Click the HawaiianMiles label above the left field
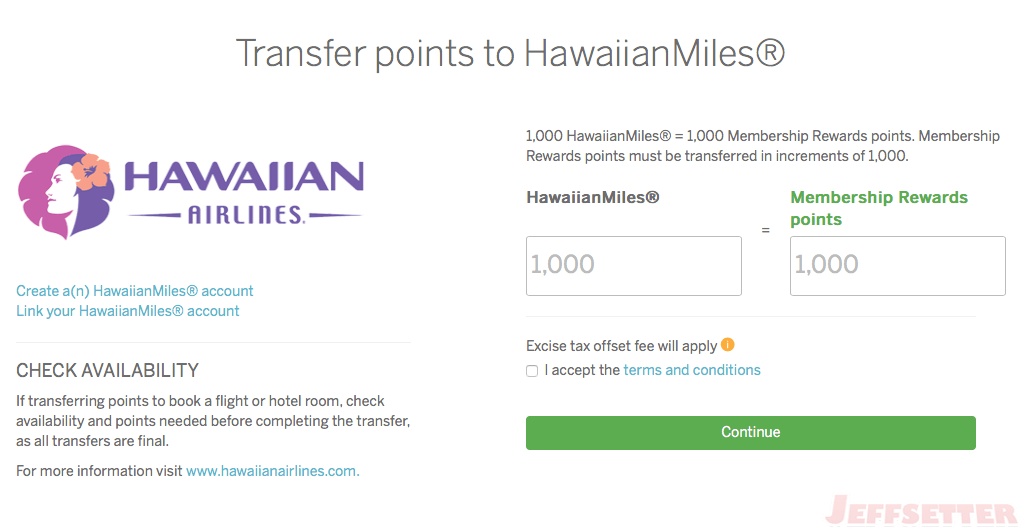The image size is (1023, 531). (x=593, y=198)
